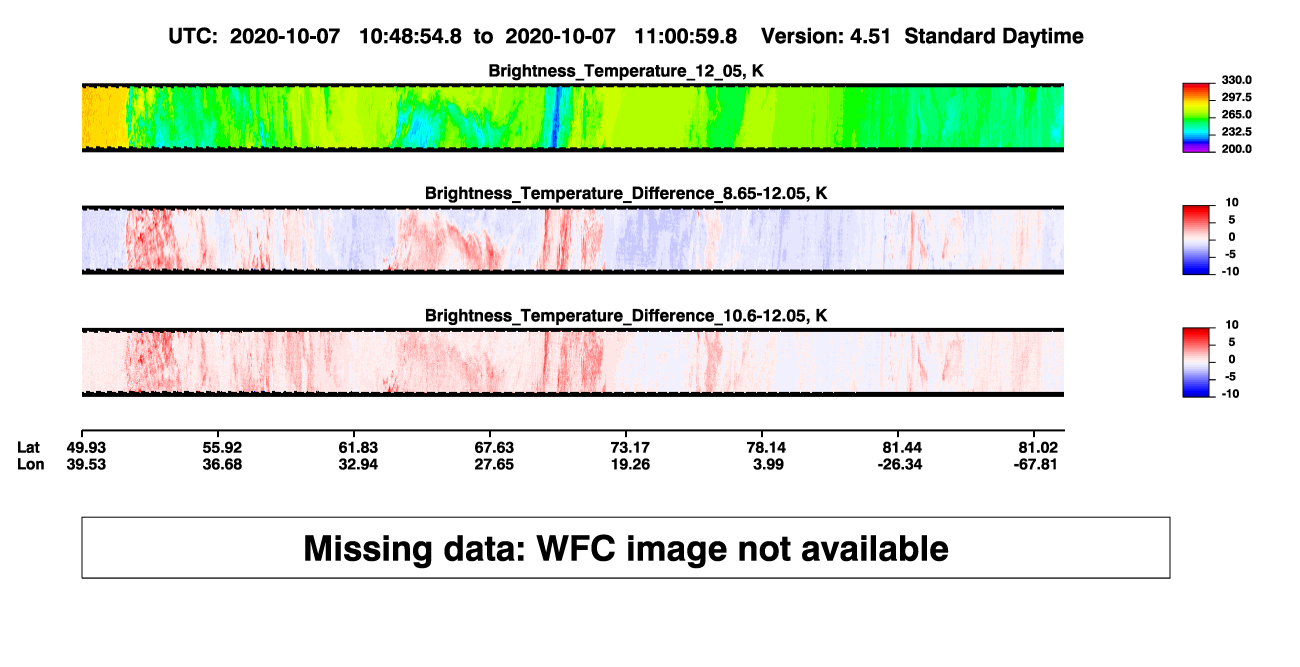Click the 'Lat' axis label

tap(29, 447)
